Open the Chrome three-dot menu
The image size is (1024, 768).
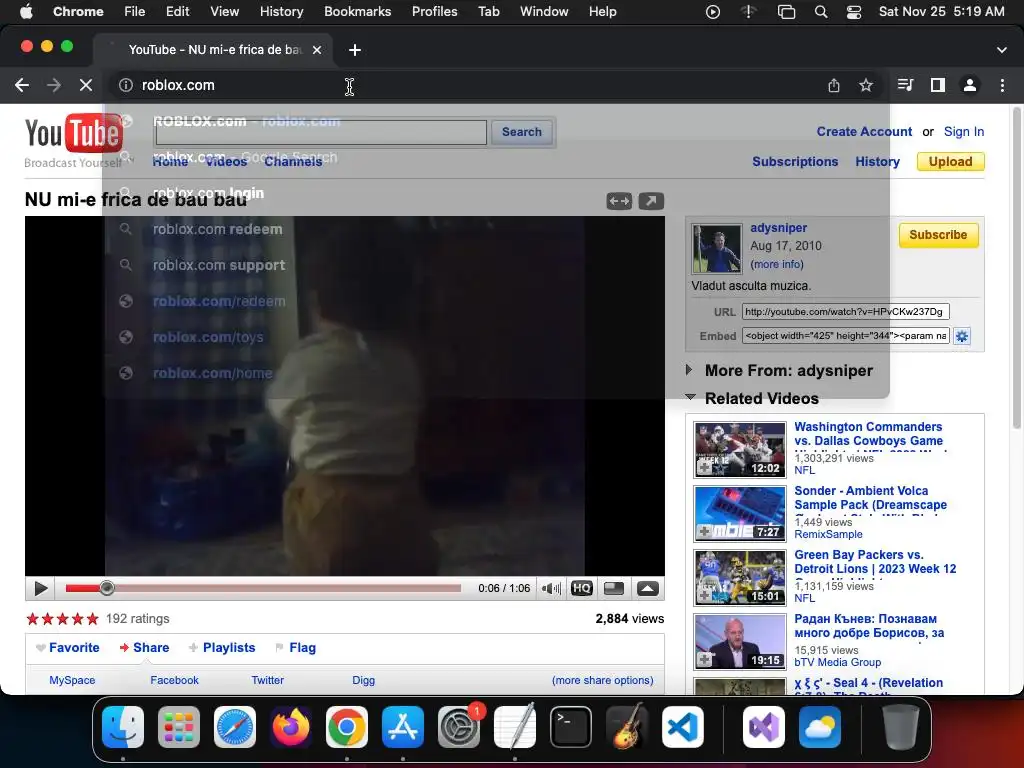pyautogui.click(x=1002, y=86)
